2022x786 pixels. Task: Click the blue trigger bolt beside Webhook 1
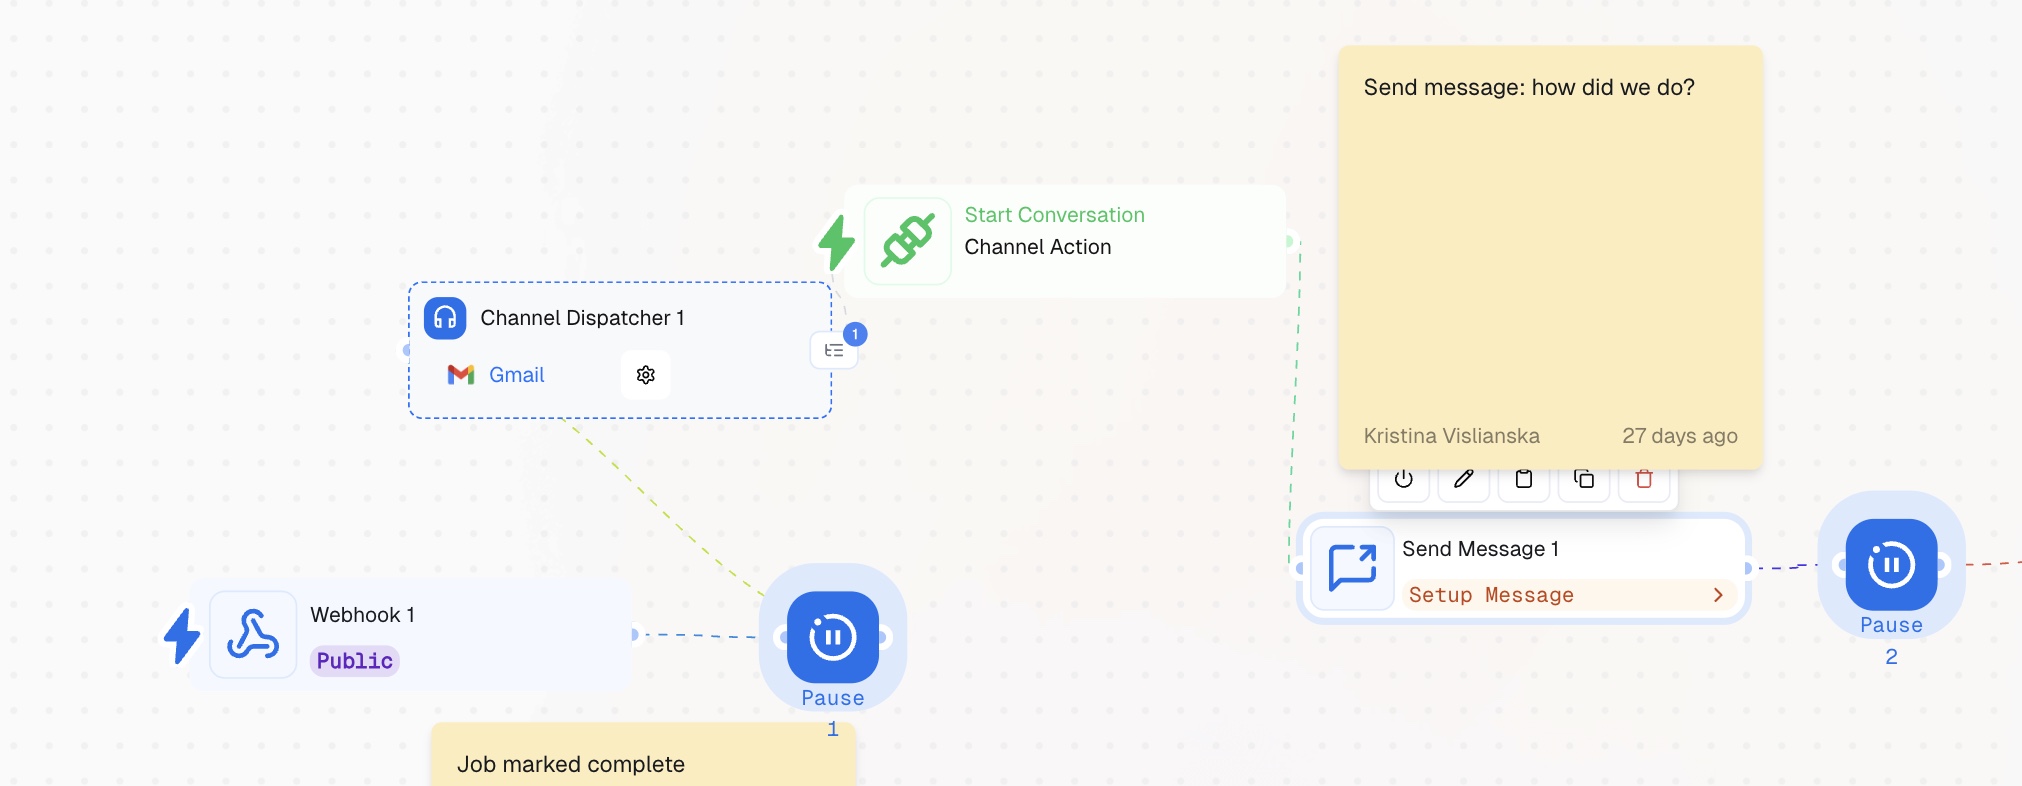click(x=182, y=636)
